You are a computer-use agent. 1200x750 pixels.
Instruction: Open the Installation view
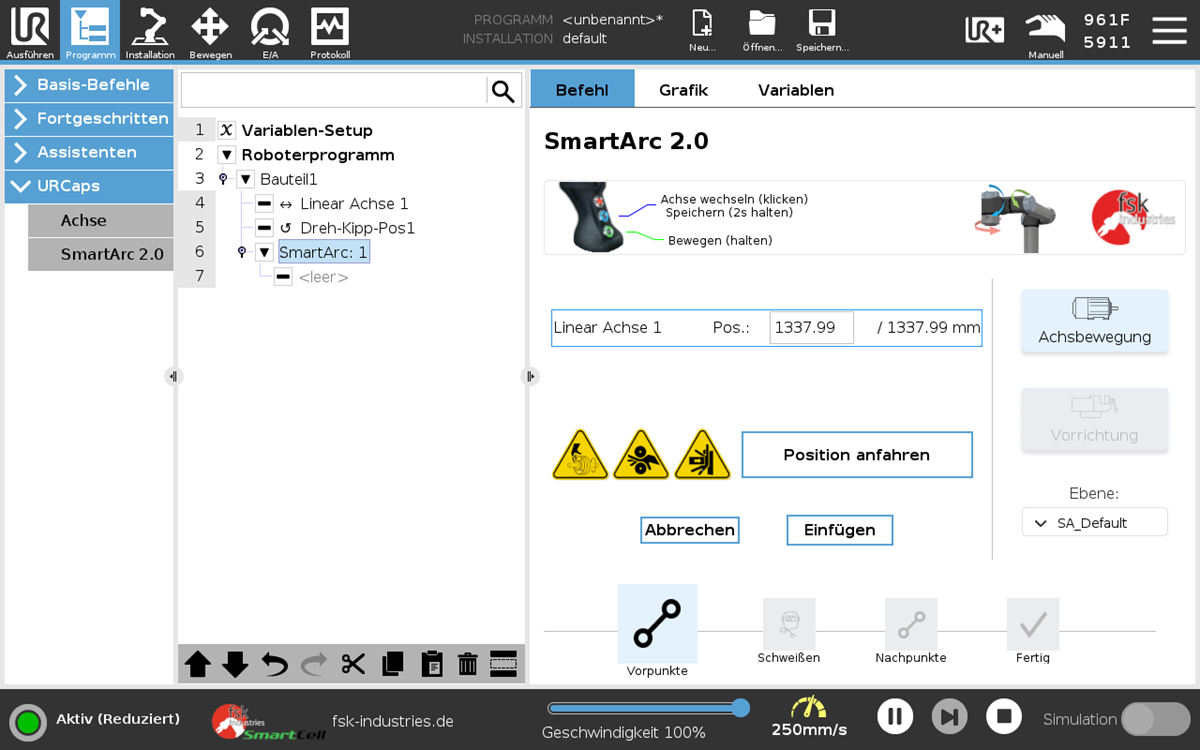(x=150, y=30)
